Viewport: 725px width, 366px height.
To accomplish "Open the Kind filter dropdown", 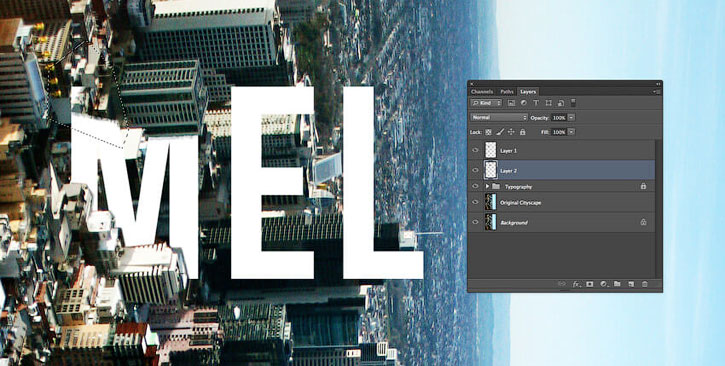I will 486,103.
